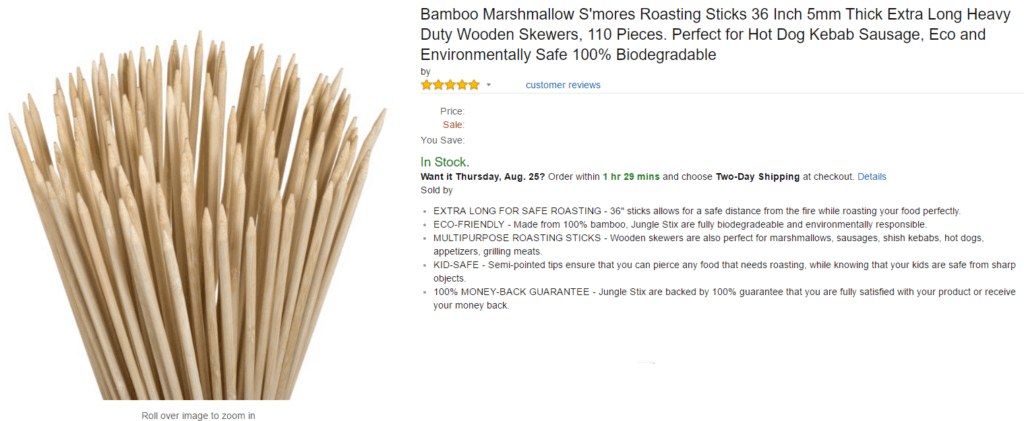Click the green "In Stock." status text

tap(445, 162)
